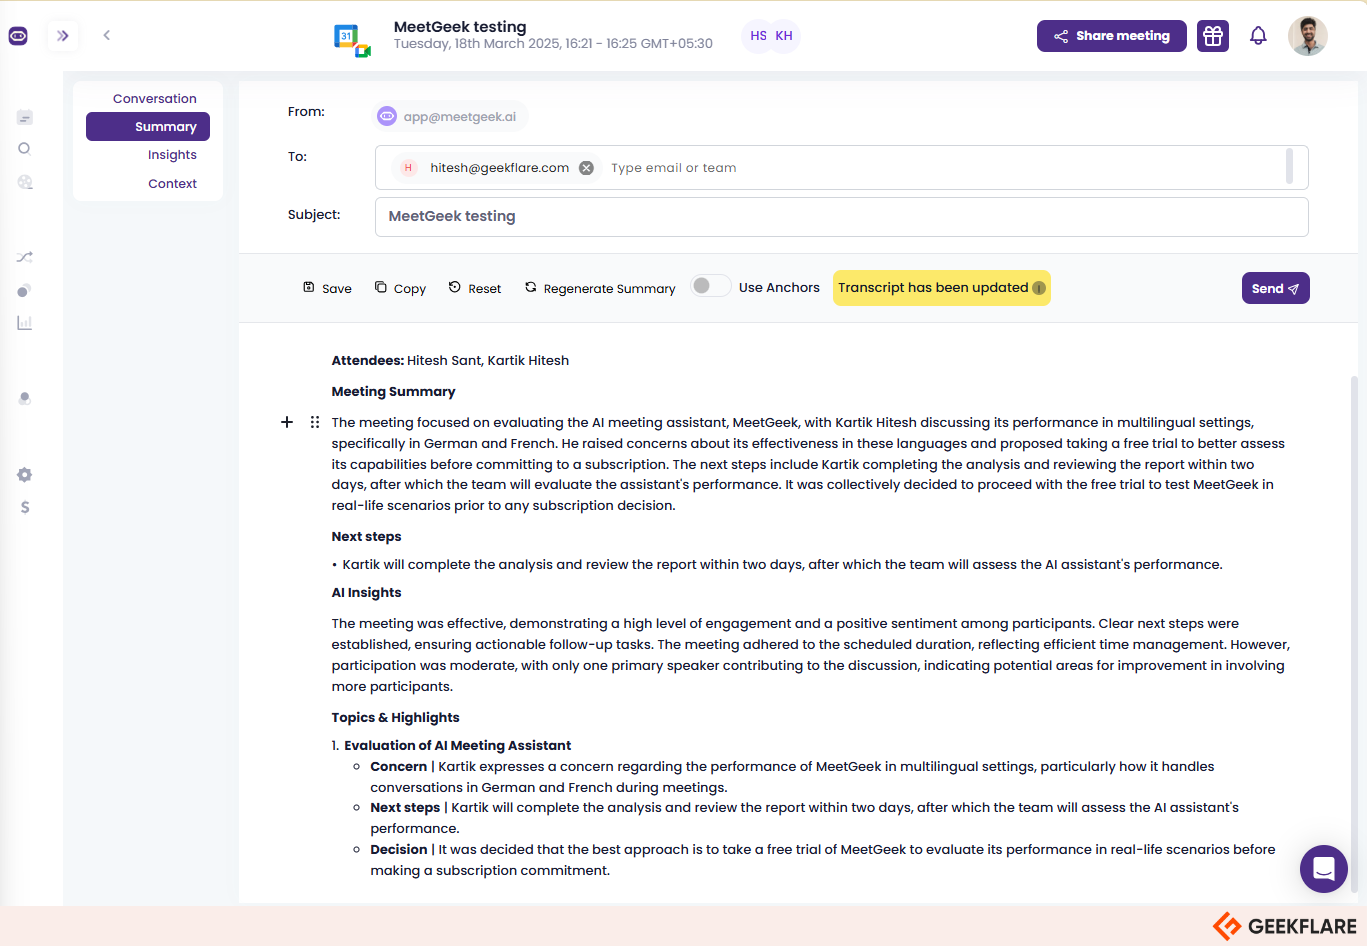Click the MeetGeek testing meeting title

tap(460, 27)
